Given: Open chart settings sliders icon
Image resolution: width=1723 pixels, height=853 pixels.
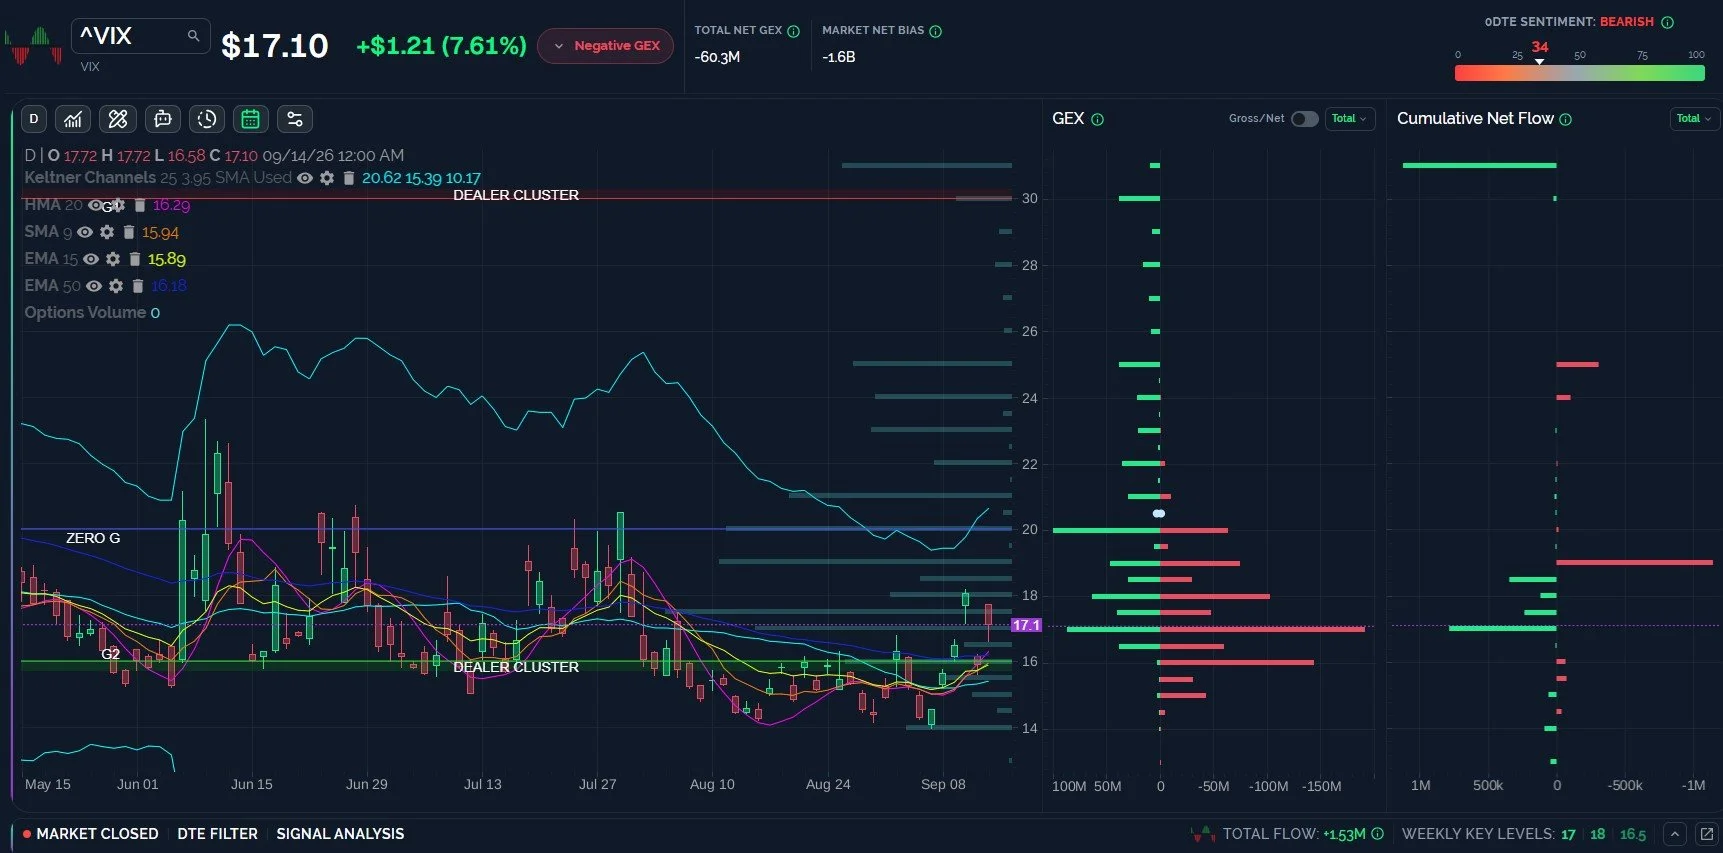Looking at the screenshot, I should tap(295, 119).
